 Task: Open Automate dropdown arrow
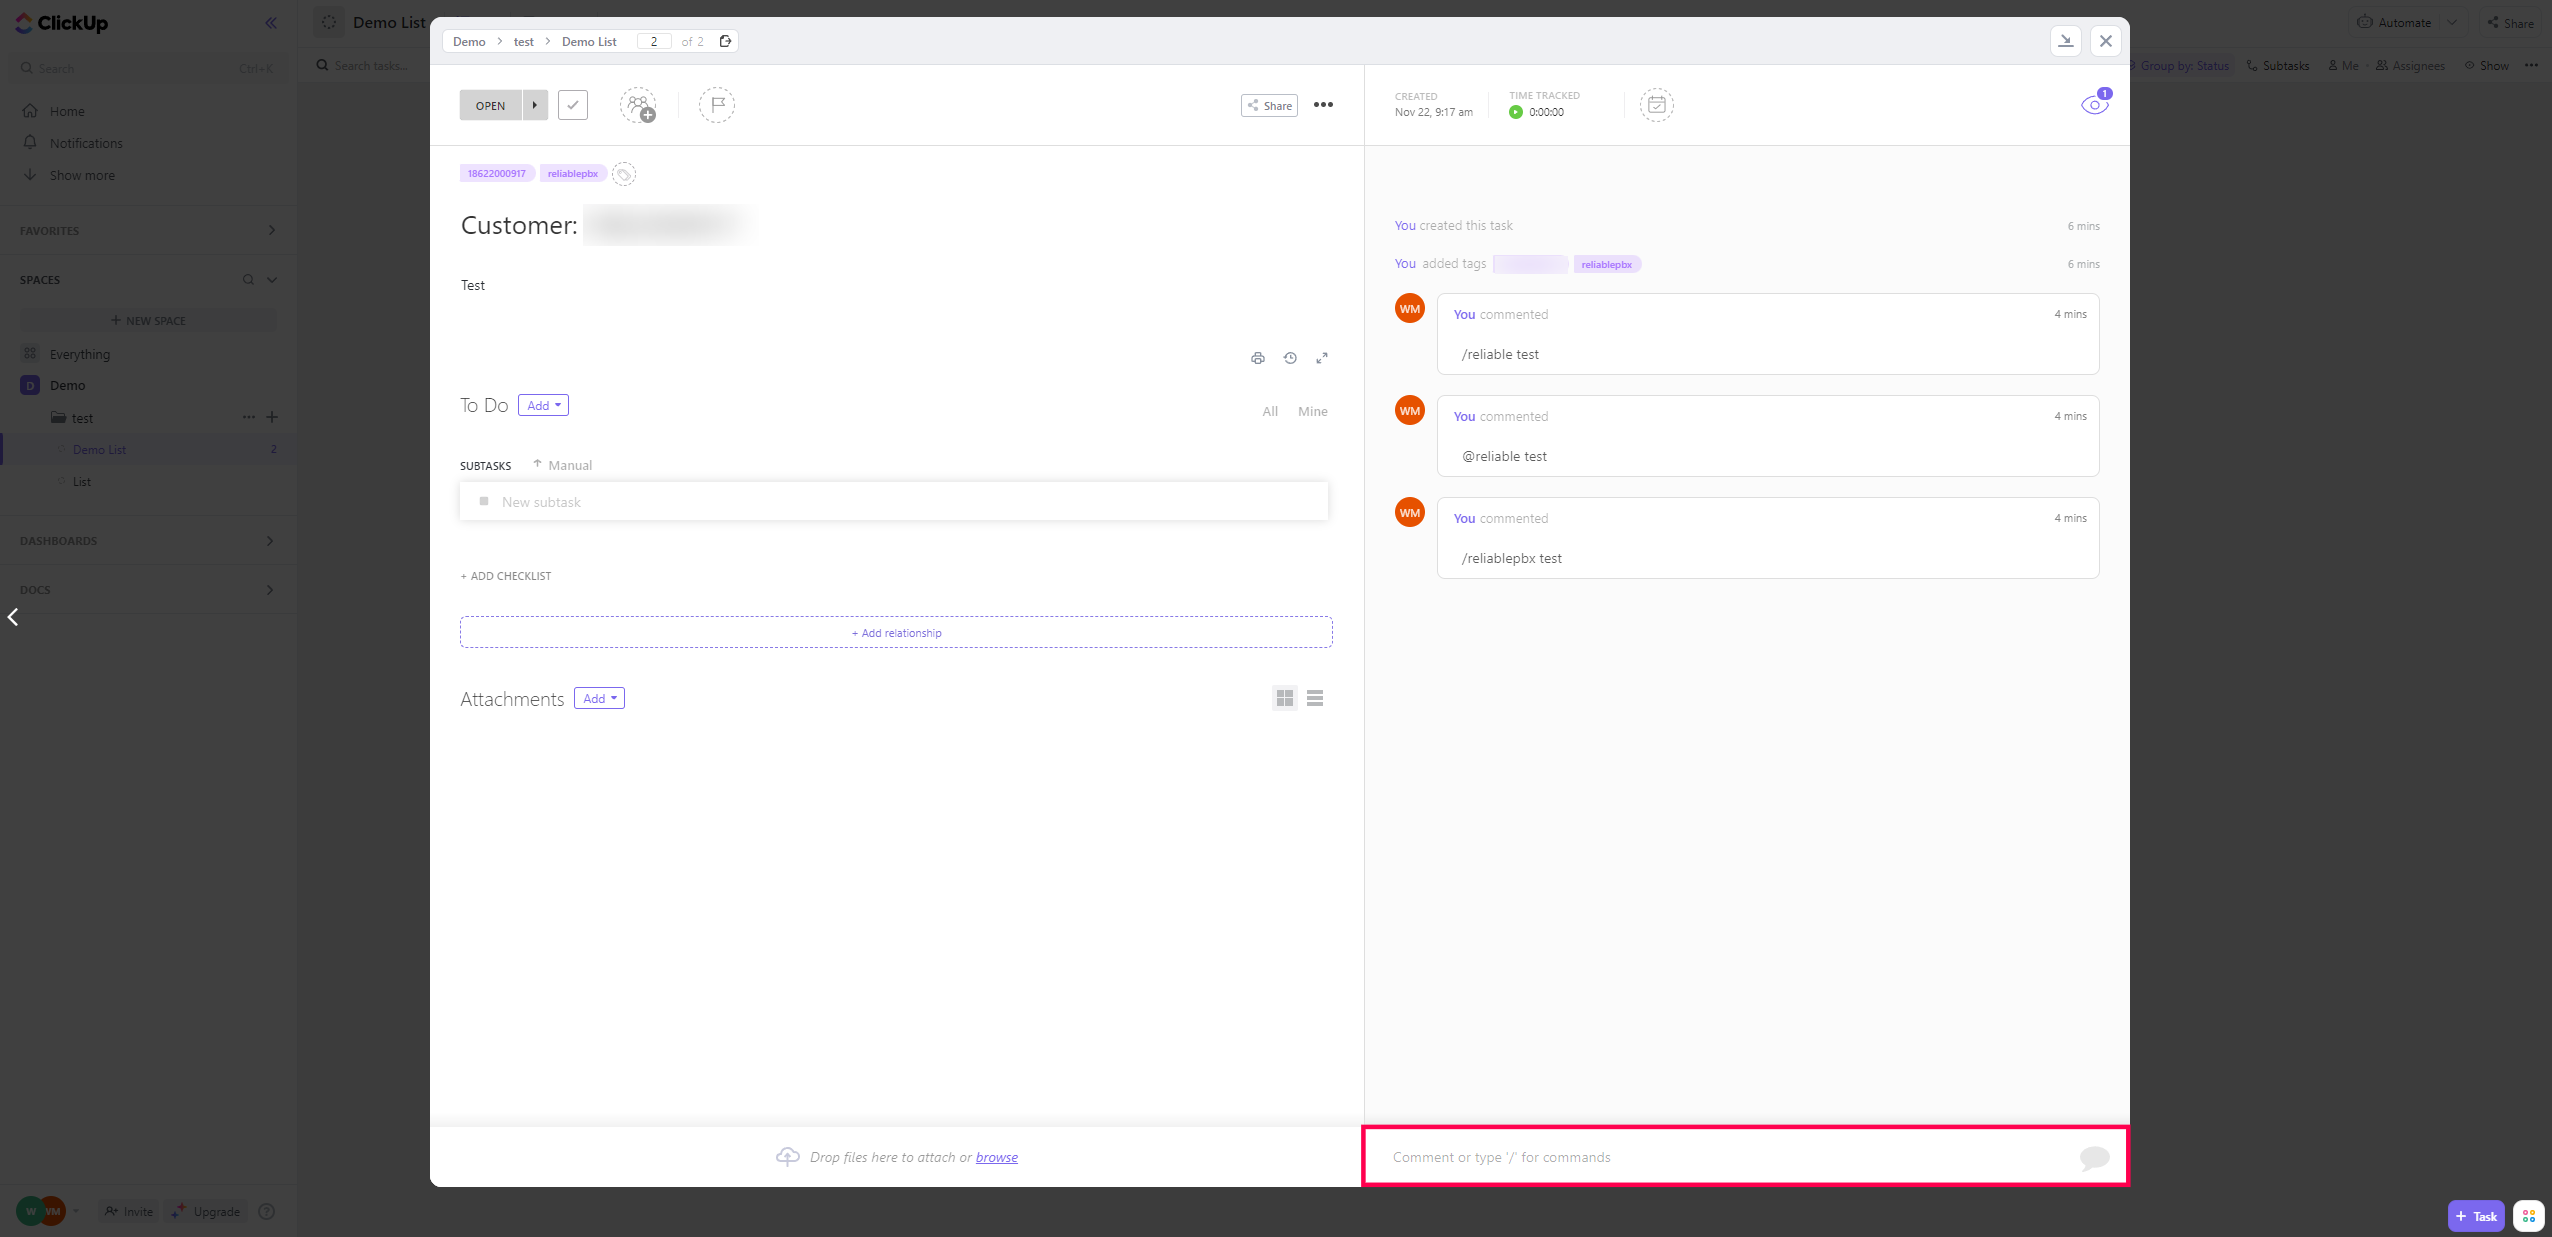coord(2452,22)
